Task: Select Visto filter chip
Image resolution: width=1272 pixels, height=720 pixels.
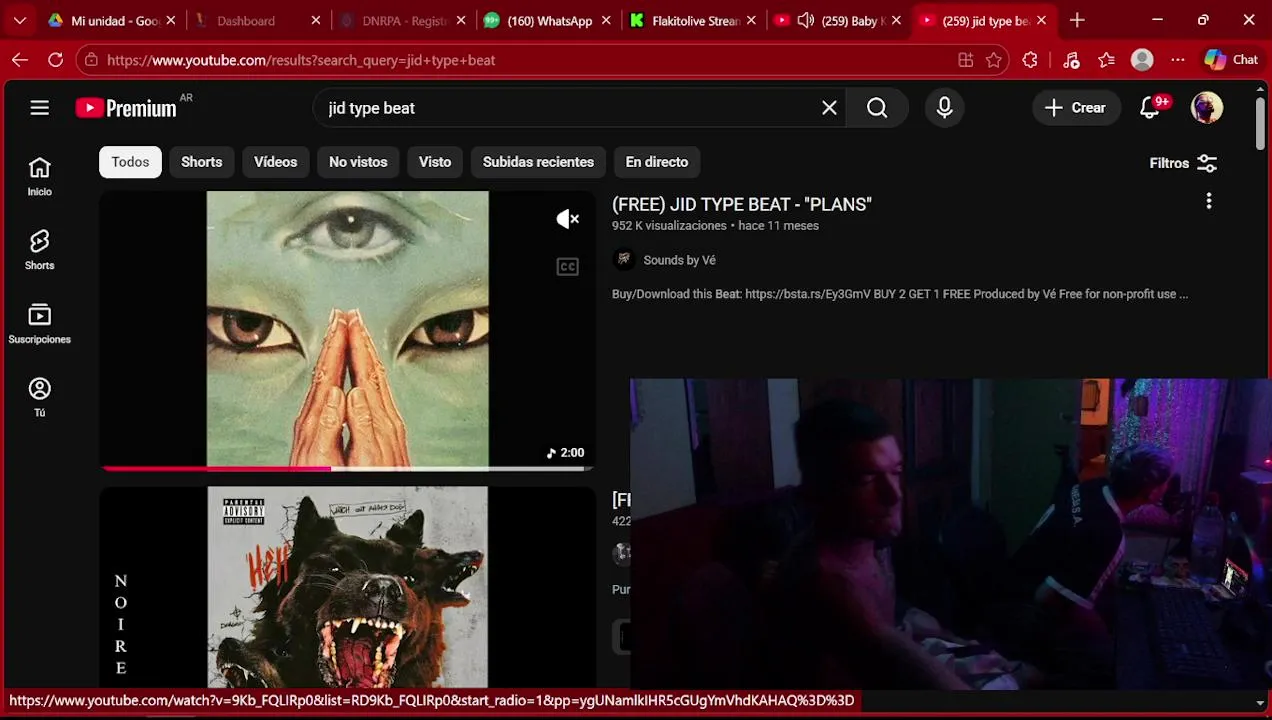Action: click(x=435, y=162)
